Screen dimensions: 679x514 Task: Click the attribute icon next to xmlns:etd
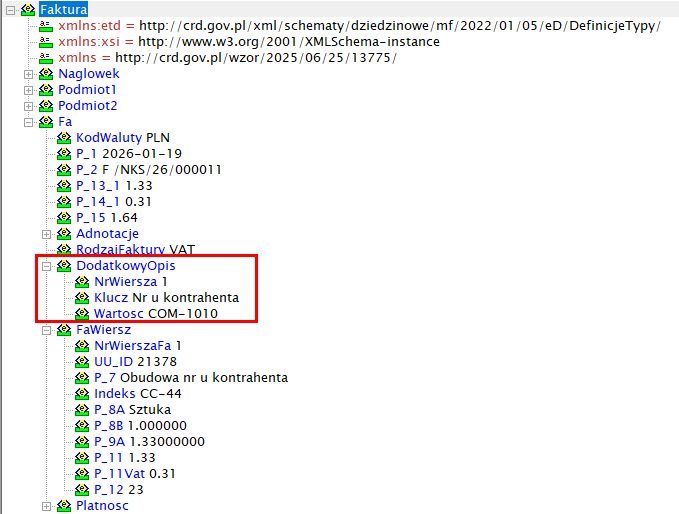pos(47,26)
